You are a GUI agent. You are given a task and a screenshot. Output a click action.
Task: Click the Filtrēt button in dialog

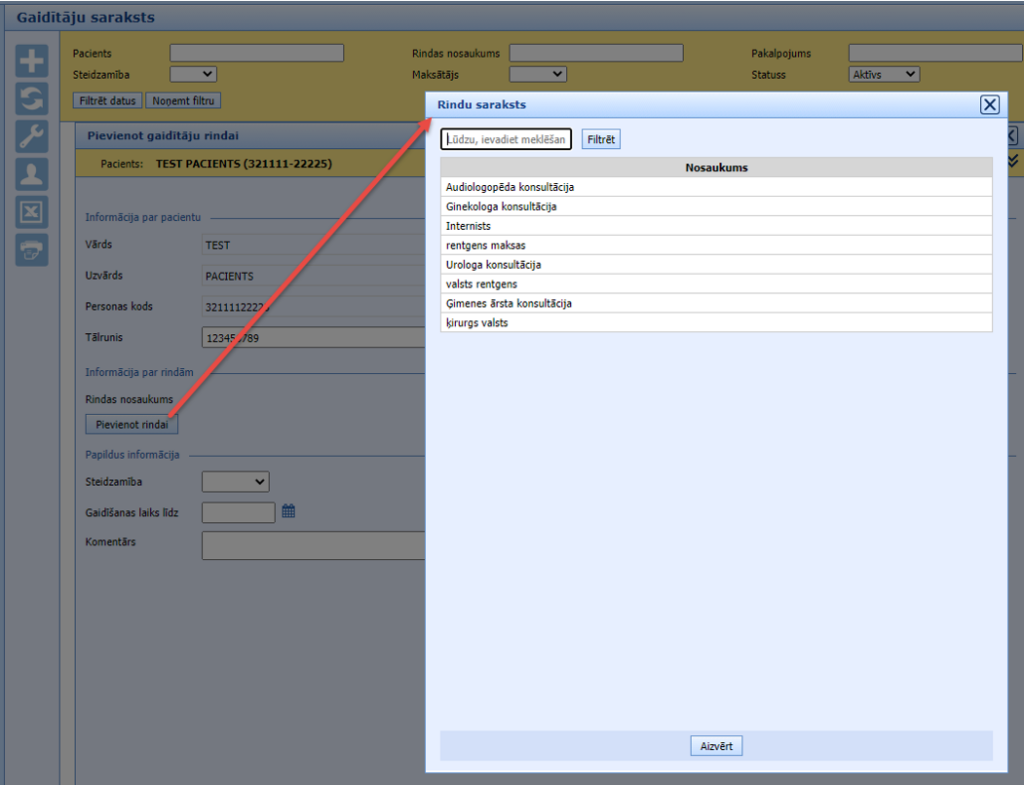pyautogui.click(x=601, y=140)
